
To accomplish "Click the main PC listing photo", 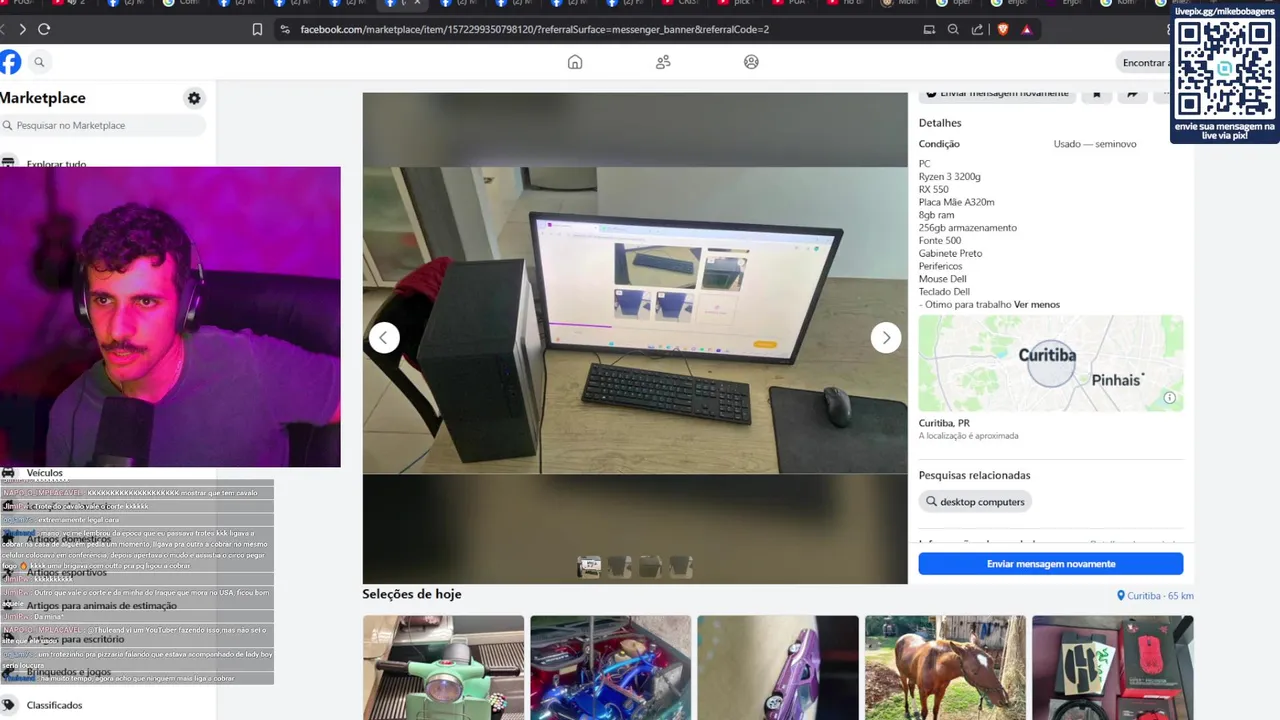I will [634, 320].
